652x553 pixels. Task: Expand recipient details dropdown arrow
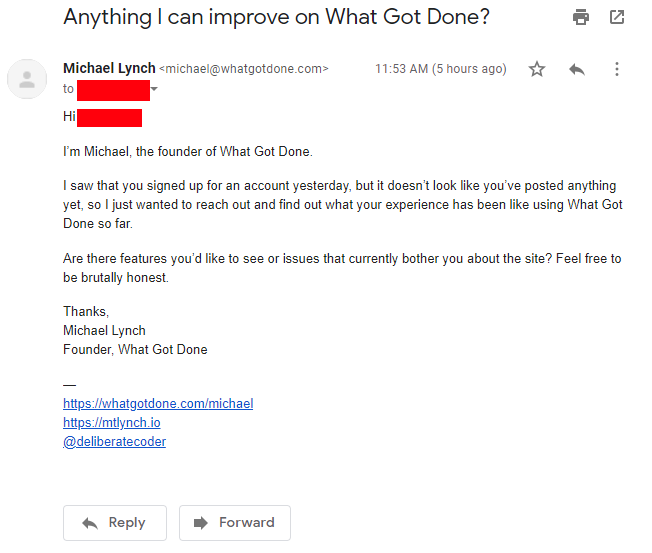(154, 89)
